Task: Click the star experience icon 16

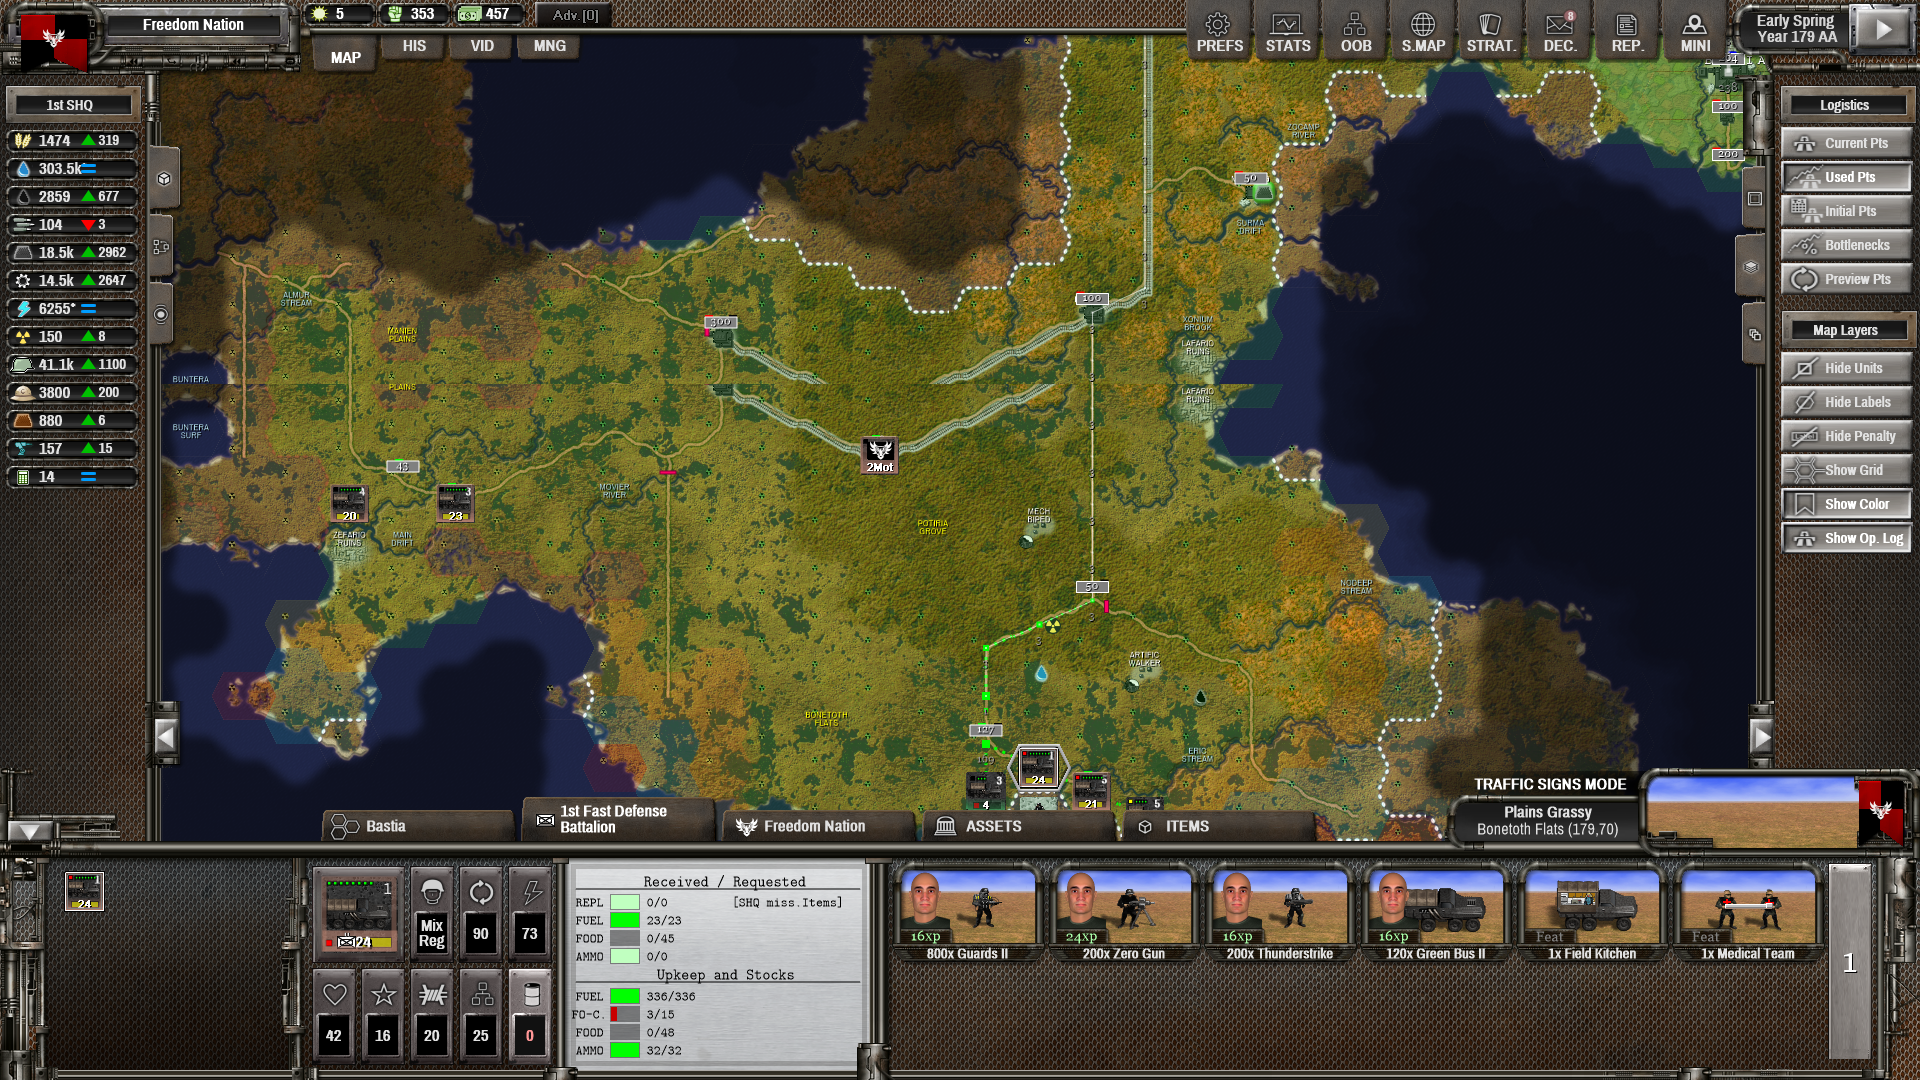Action: tap(383, 1014)
